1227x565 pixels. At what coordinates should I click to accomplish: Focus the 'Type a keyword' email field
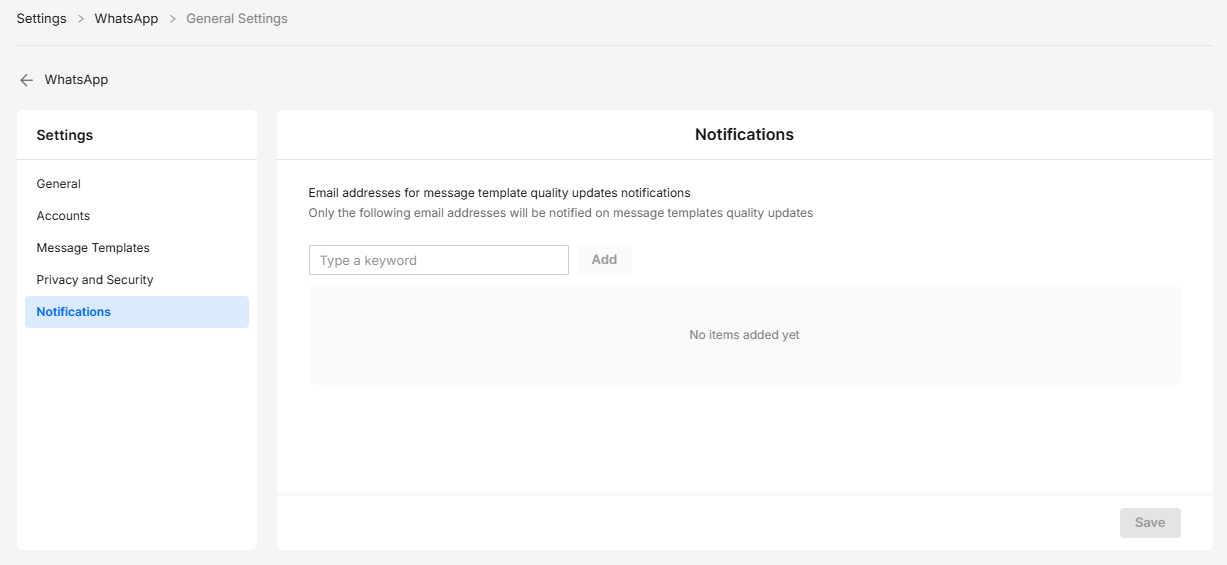439,260
